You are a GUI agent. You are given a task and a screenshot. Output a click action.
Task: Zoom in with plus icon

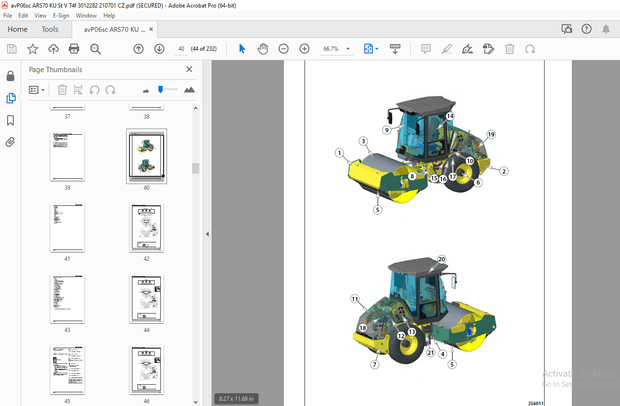[304, 49]
